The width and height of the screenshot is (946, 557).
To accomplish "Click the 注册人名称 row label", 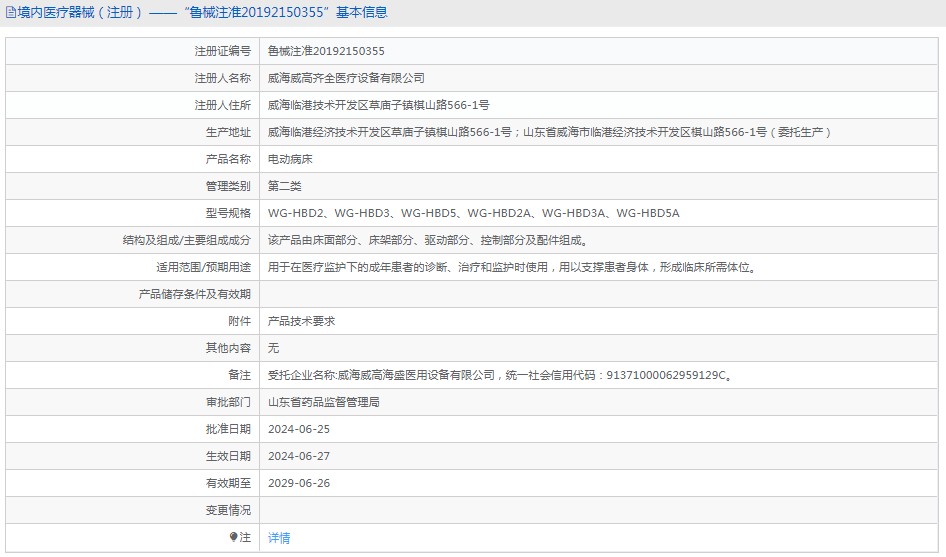I will pyautogui.click(x=223, y=78).
